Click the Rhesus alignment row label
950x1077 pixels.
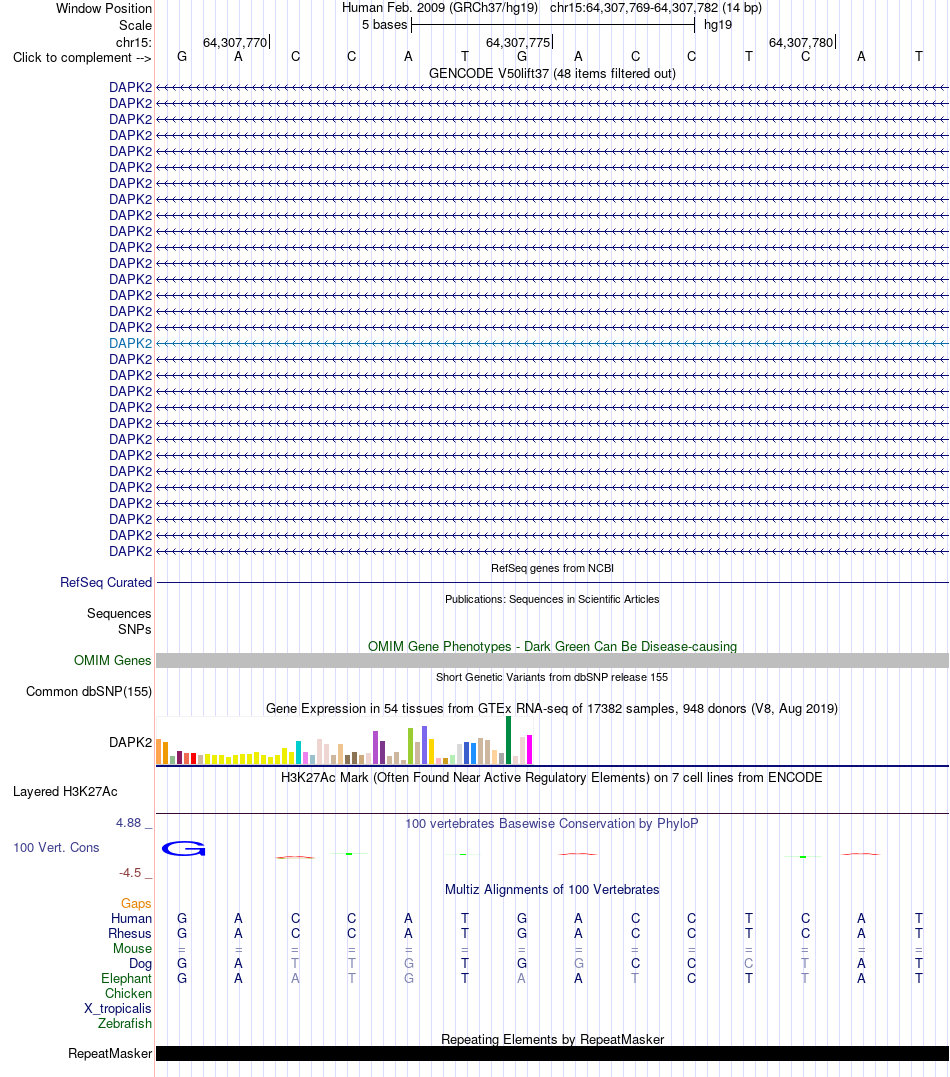click(130, 933)
